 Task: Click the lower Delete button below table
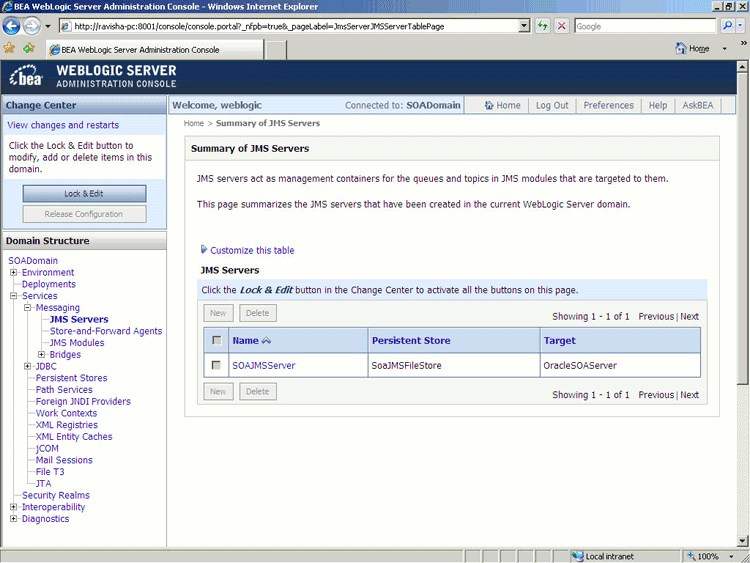point(257,391)
